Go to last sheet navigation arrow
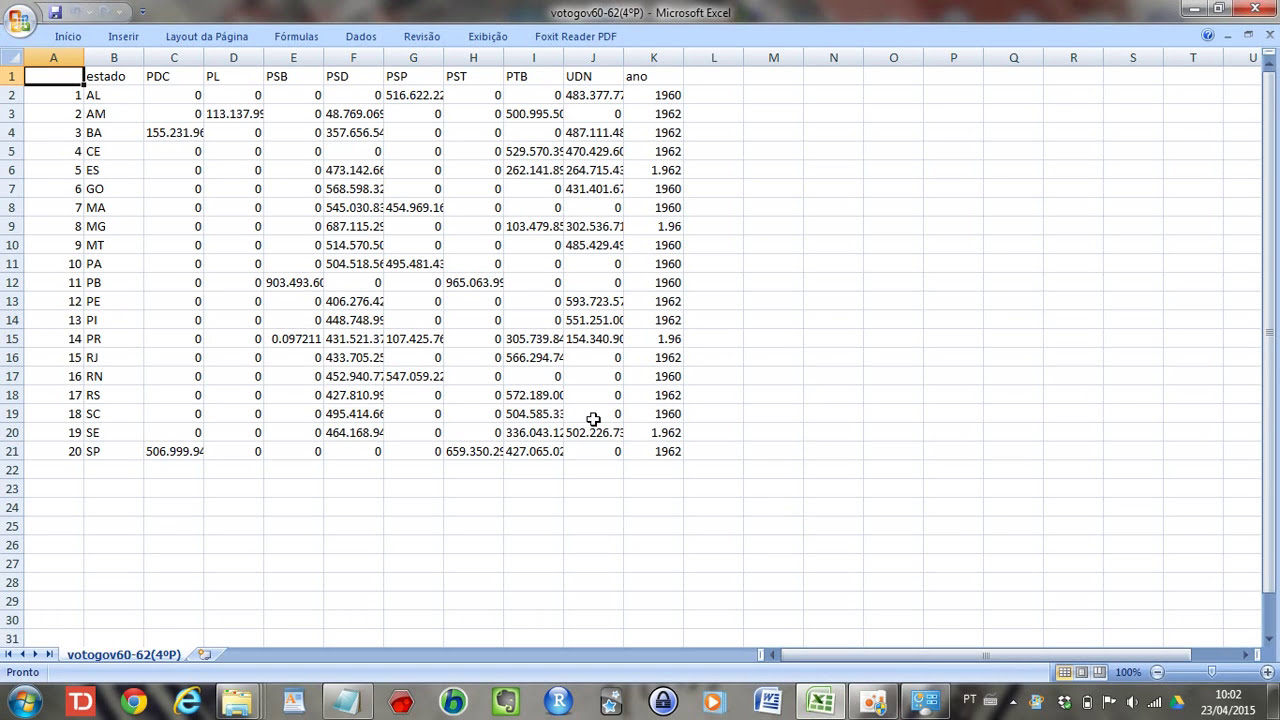This screenshot has width=1280, height=720. 49,655
